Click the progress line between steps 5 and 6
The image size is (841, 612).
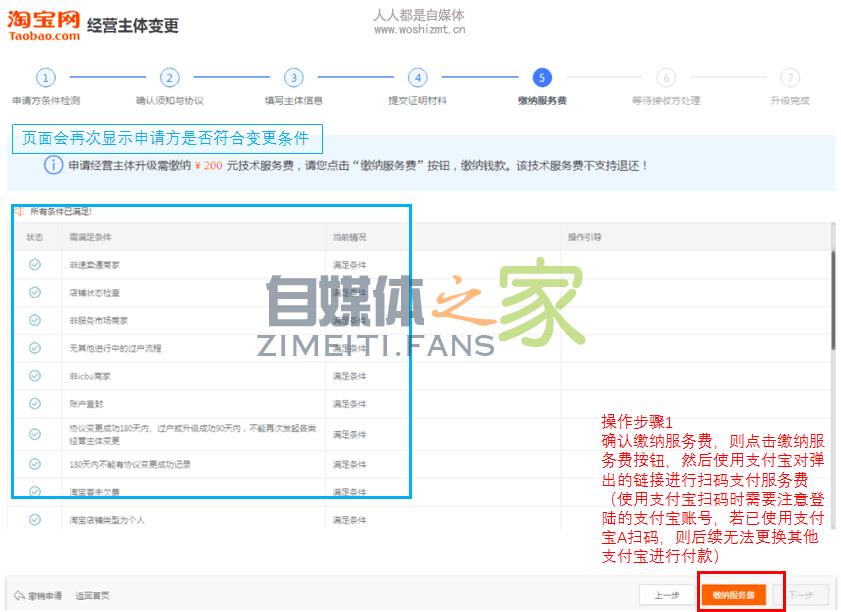tap(604, 77)
